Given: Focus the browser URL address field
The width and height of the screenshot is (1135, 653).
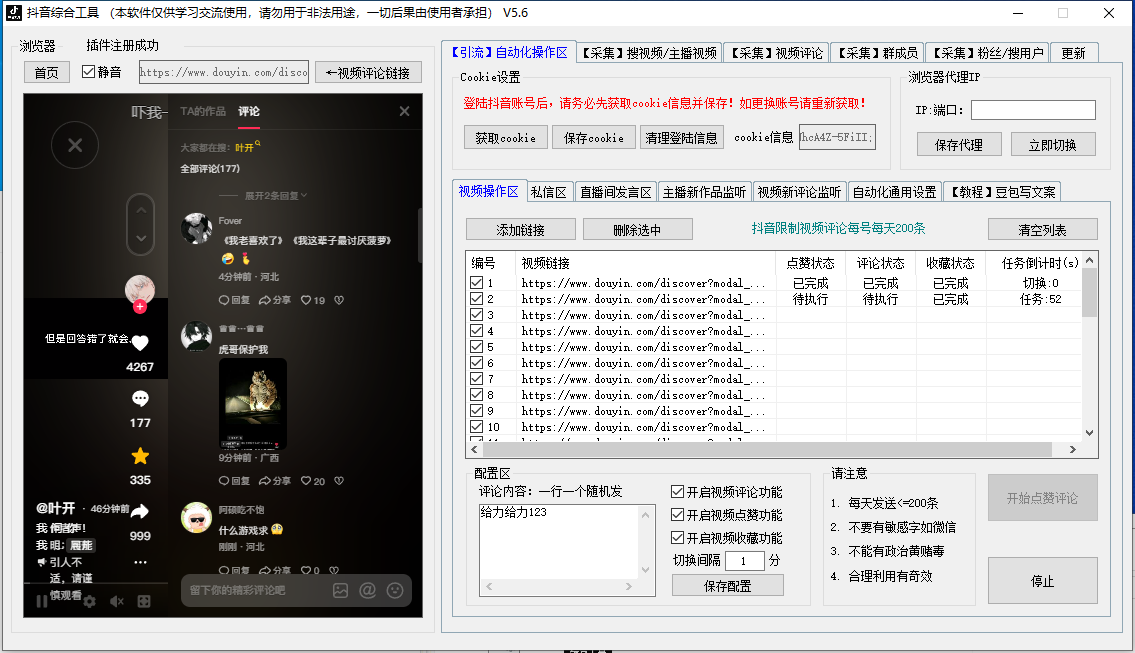Looking at the screenshot, I should [x=224, y=72].
